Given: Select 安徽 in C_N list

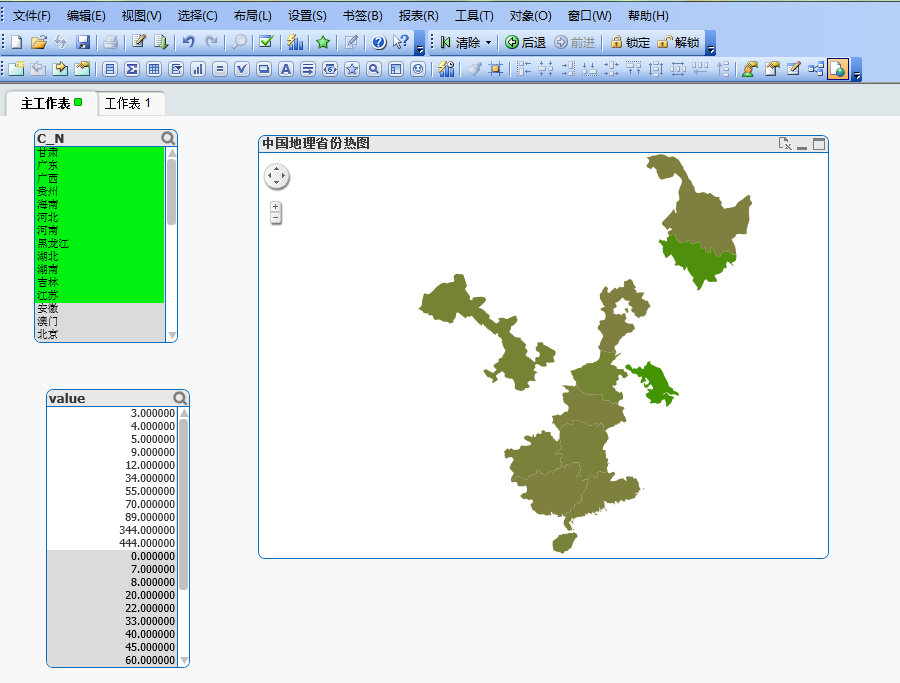Looking at the screenshot, I should [x=100, y=309].
